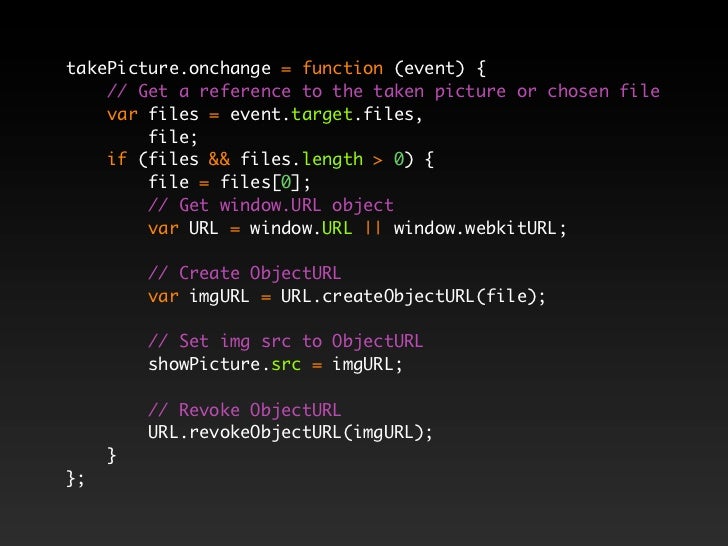The image size is (728, 546).
Task: Click the 'file = files[0];' line
Action: point(229,182)
